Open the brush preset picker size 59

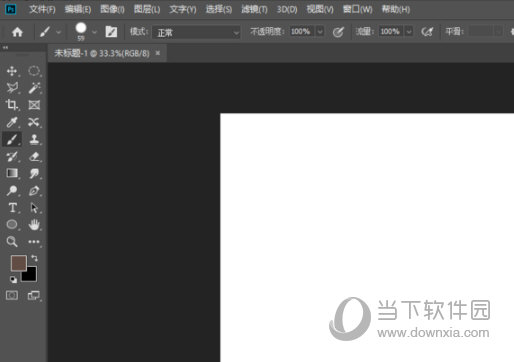[x=85, y=32]
